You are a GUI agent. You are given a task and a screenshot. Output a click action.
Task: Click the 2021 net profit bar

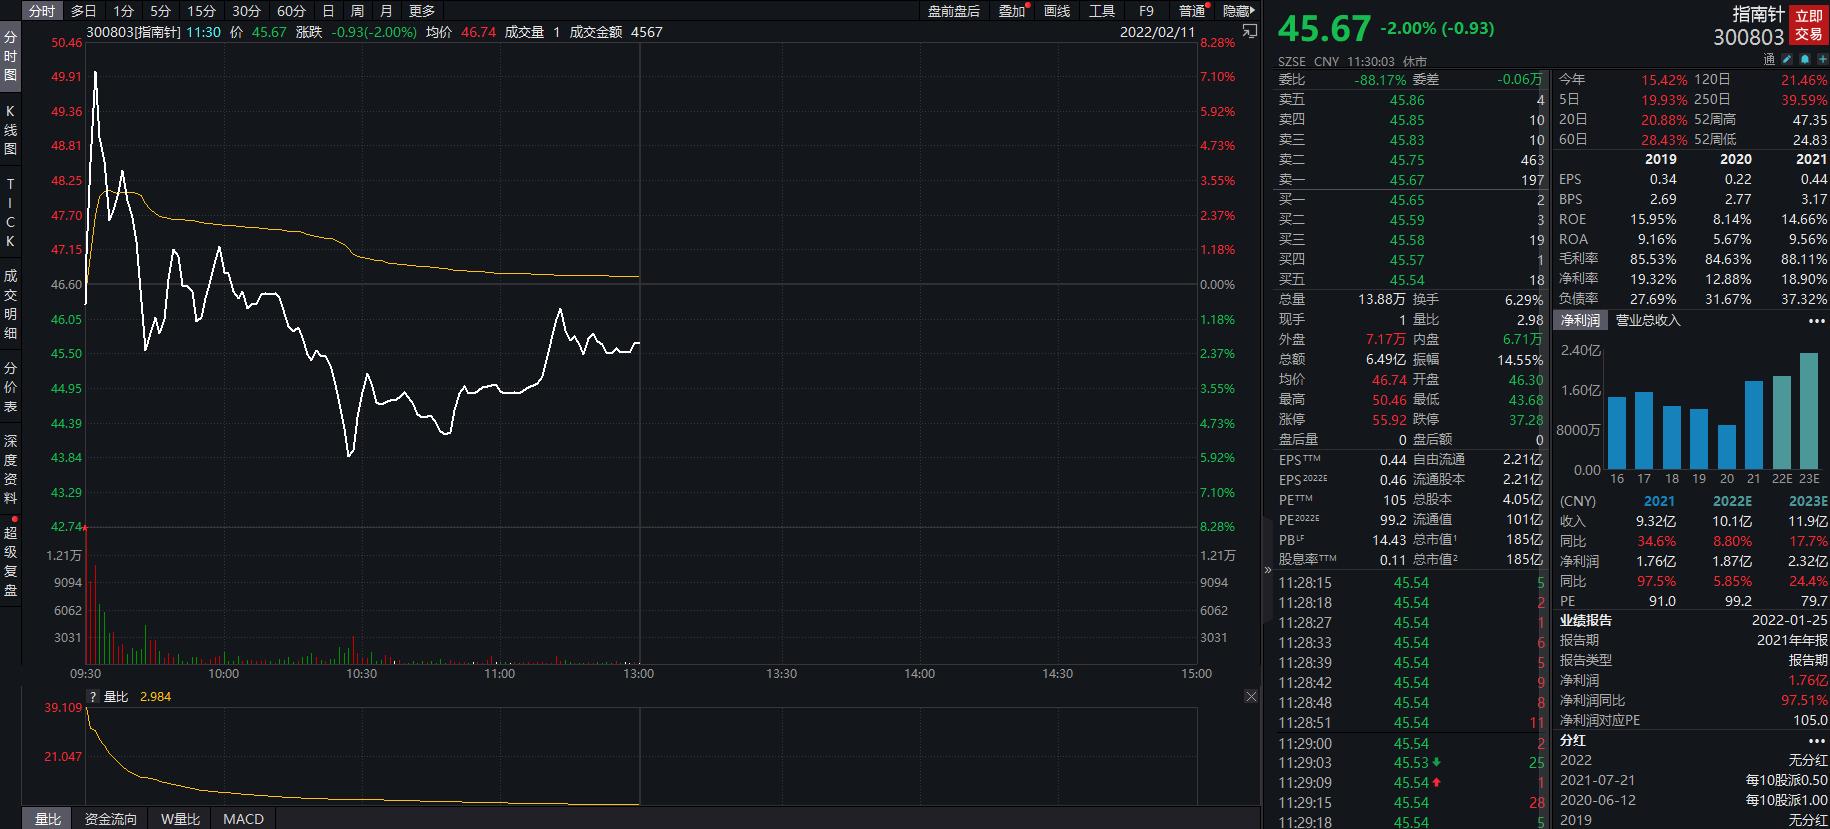pyautogui.click(x=1754, y=425)
